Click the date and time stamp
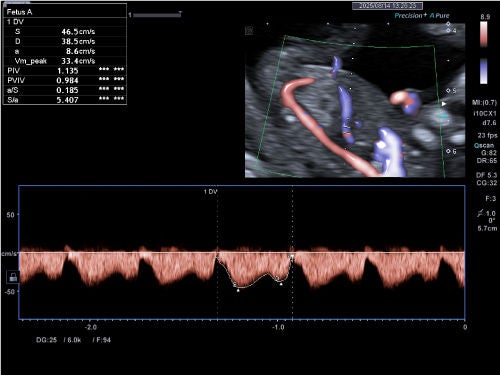This screenshot has height=375, width=500. pos(387,6)
